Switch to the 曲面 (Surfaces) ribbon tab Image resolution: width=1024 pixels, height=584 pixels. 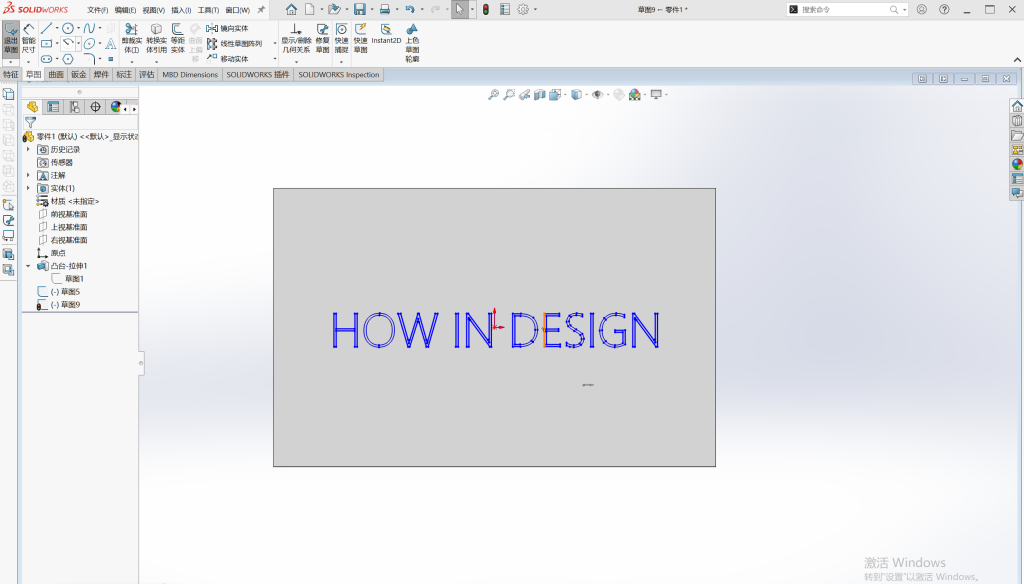pos(56,74)
